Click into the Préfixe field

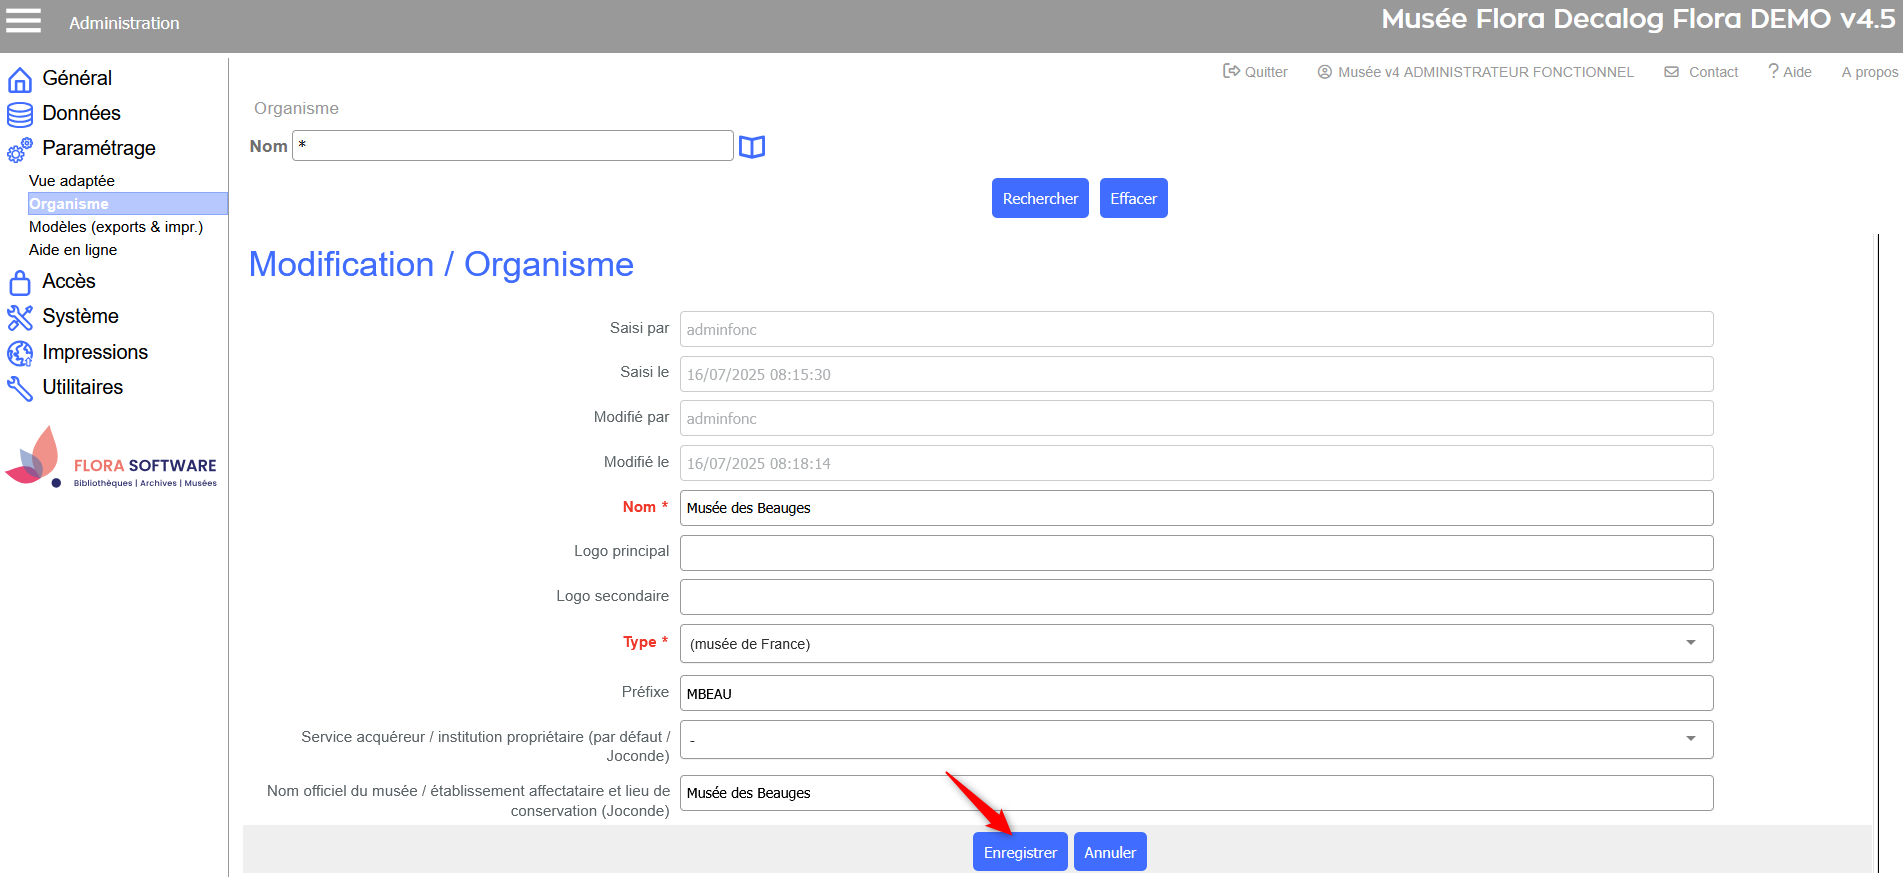coord(1196,693)
